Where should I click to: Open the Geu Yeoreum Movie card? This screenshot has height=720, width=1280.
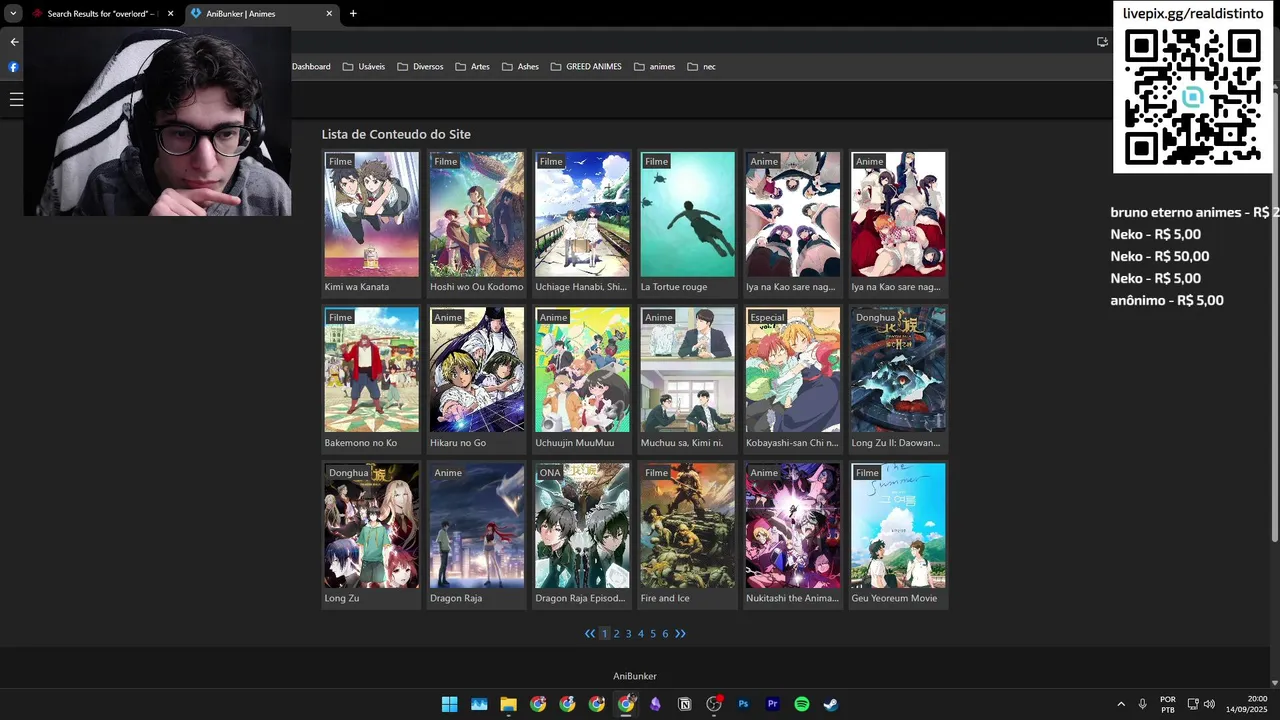coord(898,535)
